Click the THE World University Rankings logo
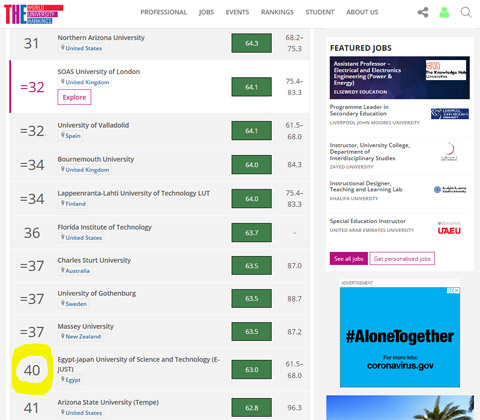This screenshot has width=480, height=420. 33,14
